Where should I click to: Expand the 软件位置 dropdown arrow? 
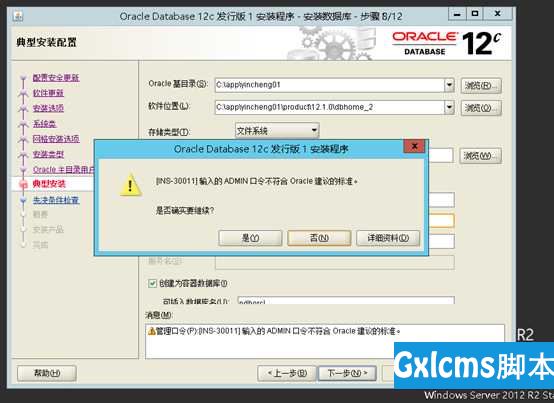(x=449, y=107)
